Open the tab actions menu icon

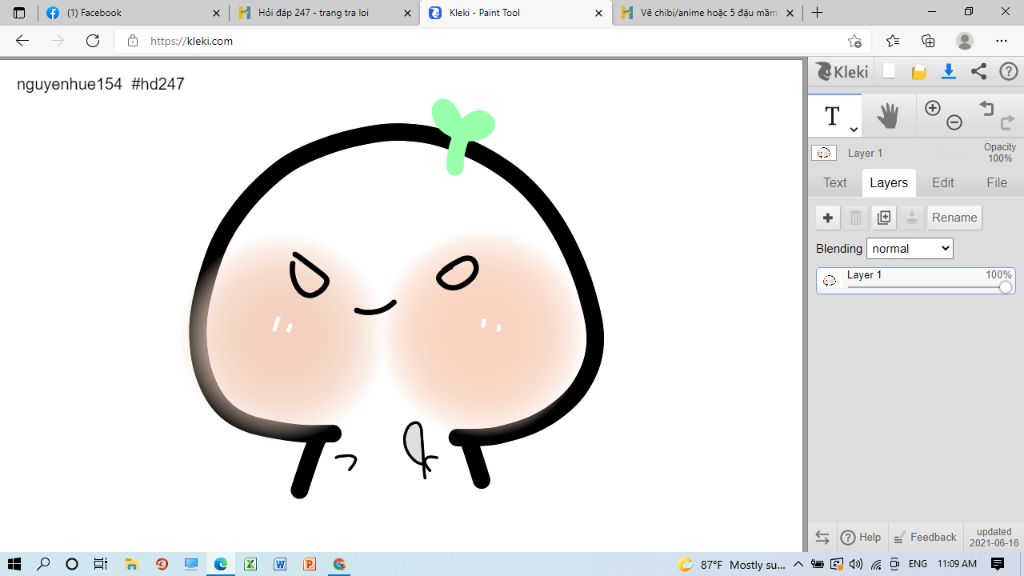point(19,12)
